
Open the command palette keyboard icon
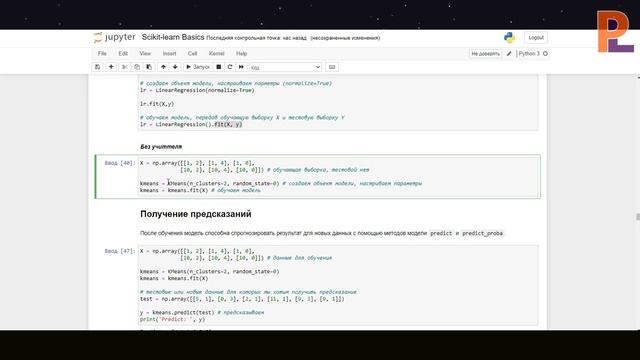332,67
